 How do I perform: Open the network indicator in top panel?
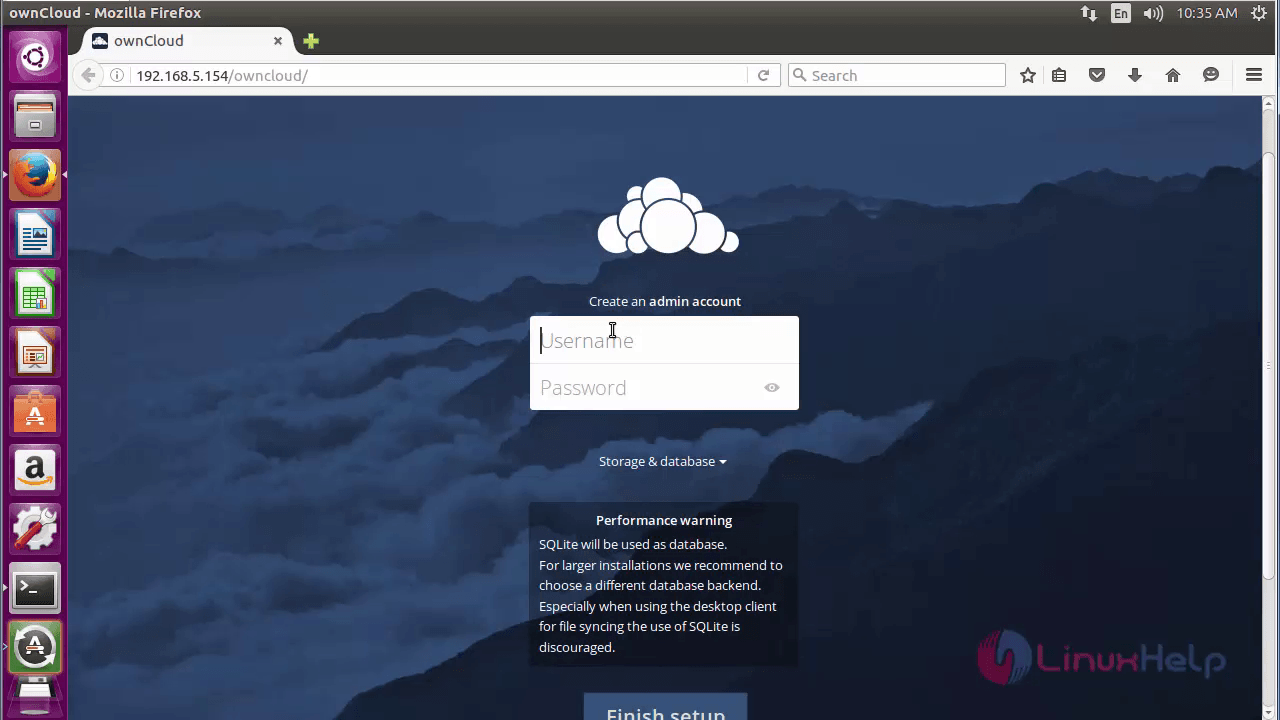pyautogui.click(x=1089, y=13)
